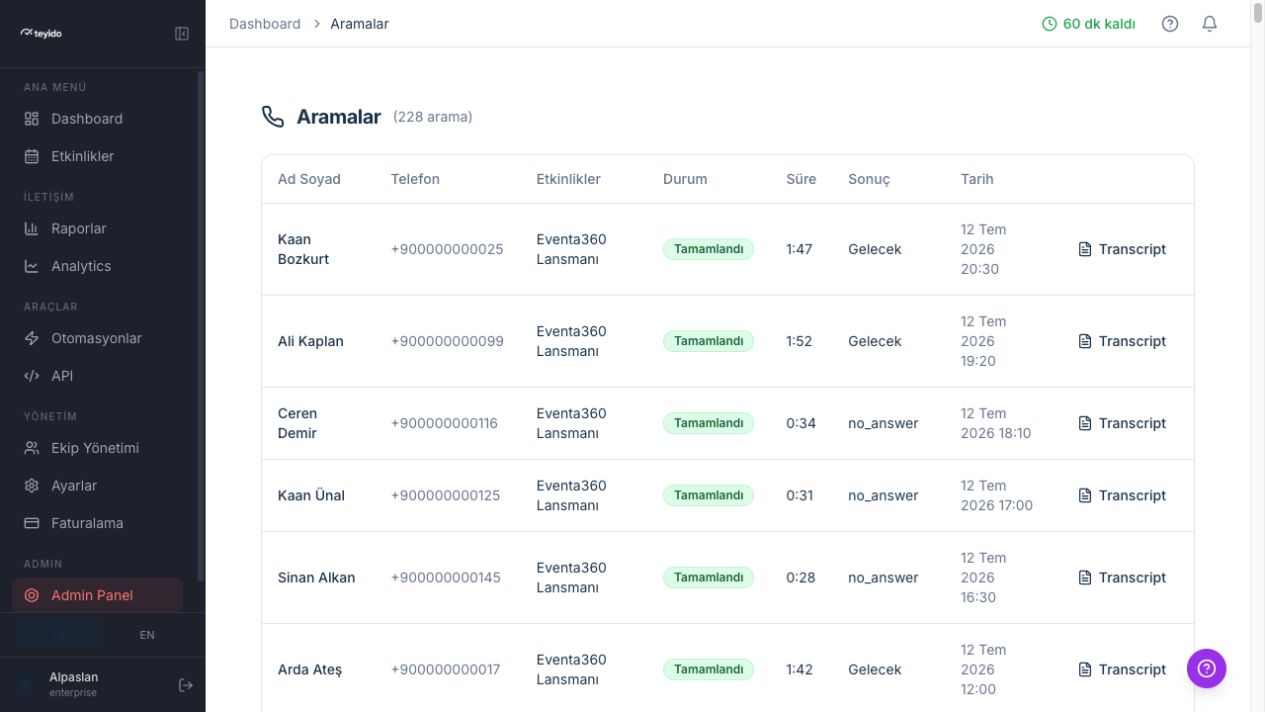This screenshot has height=712, width=1265.
Task: Switch language to EN
Action: click(147, 635)
